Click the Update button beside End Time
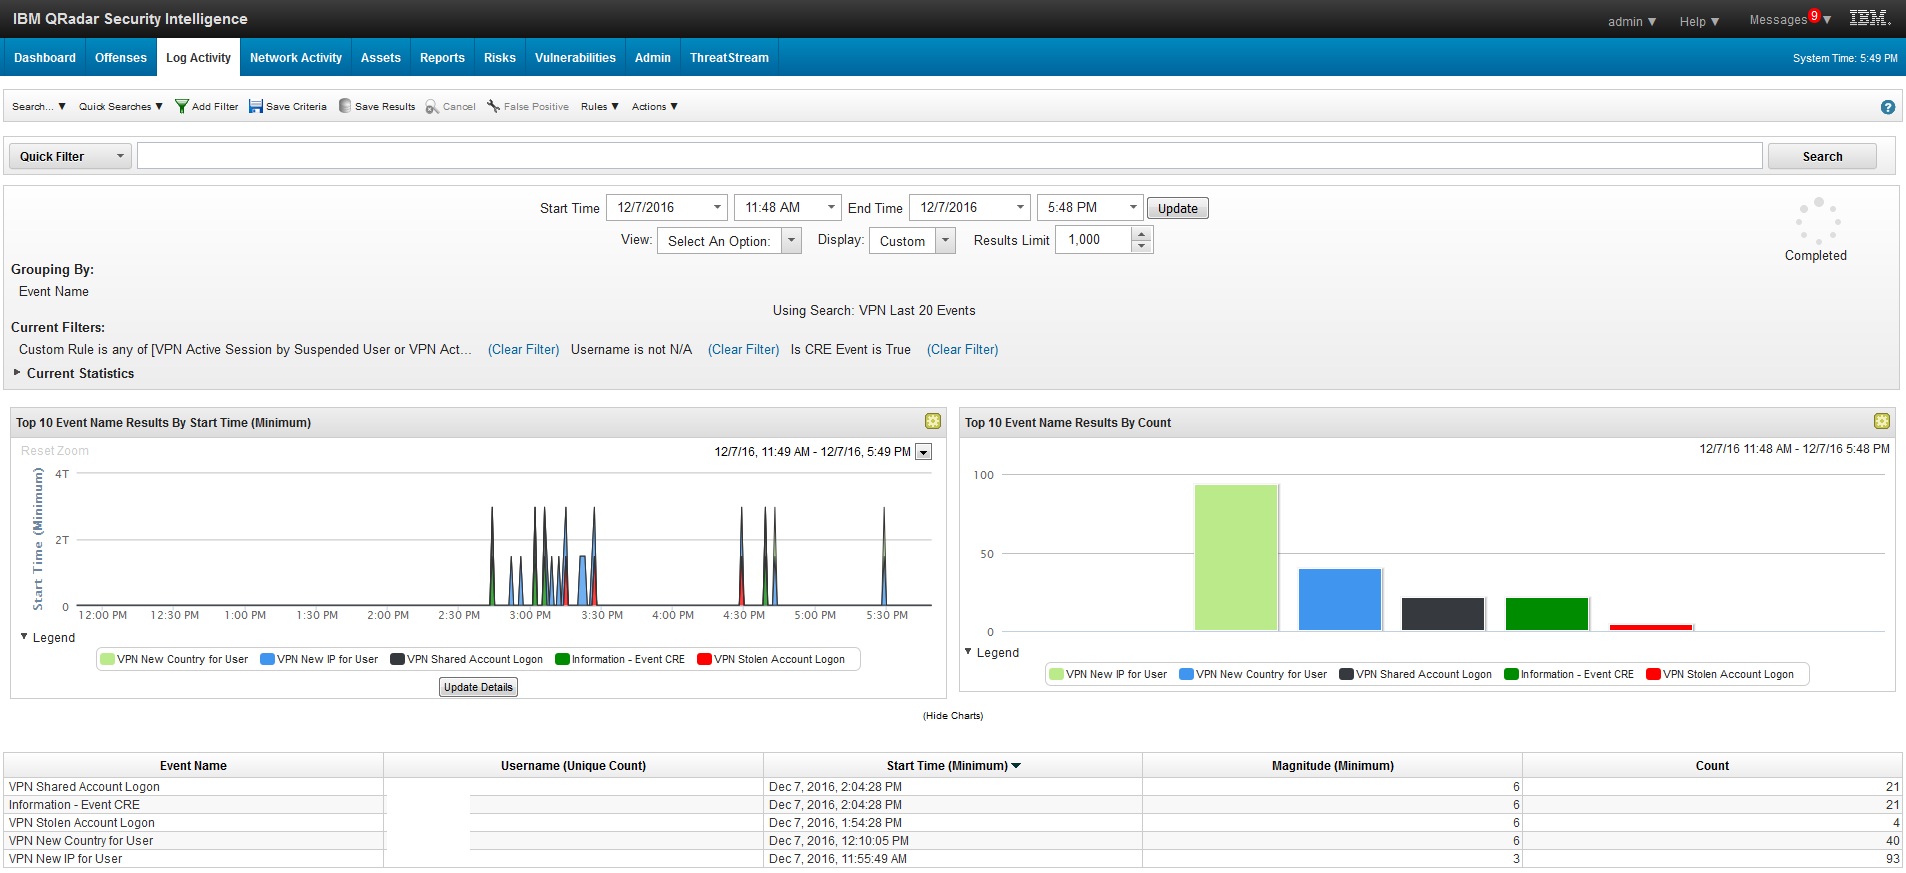The image size is (1906, 873). point(1177,208)
